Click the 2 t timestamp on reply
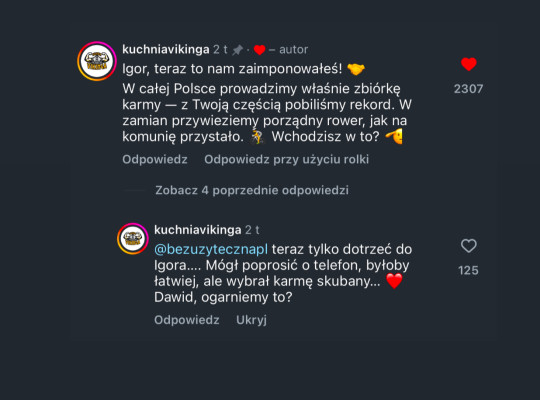Image resolution: width=540 pixels, height=400 pixels. point(252,230)
